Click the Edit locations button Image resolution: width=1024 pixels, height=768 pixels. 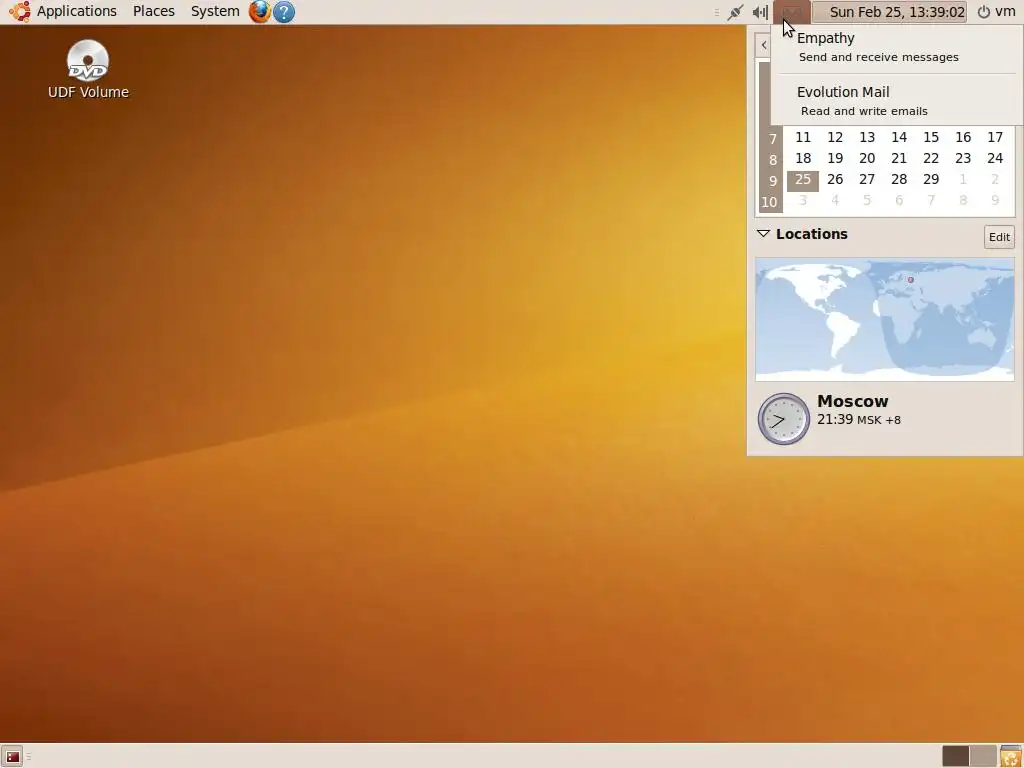pyautogui.click(x=999, y=237)
